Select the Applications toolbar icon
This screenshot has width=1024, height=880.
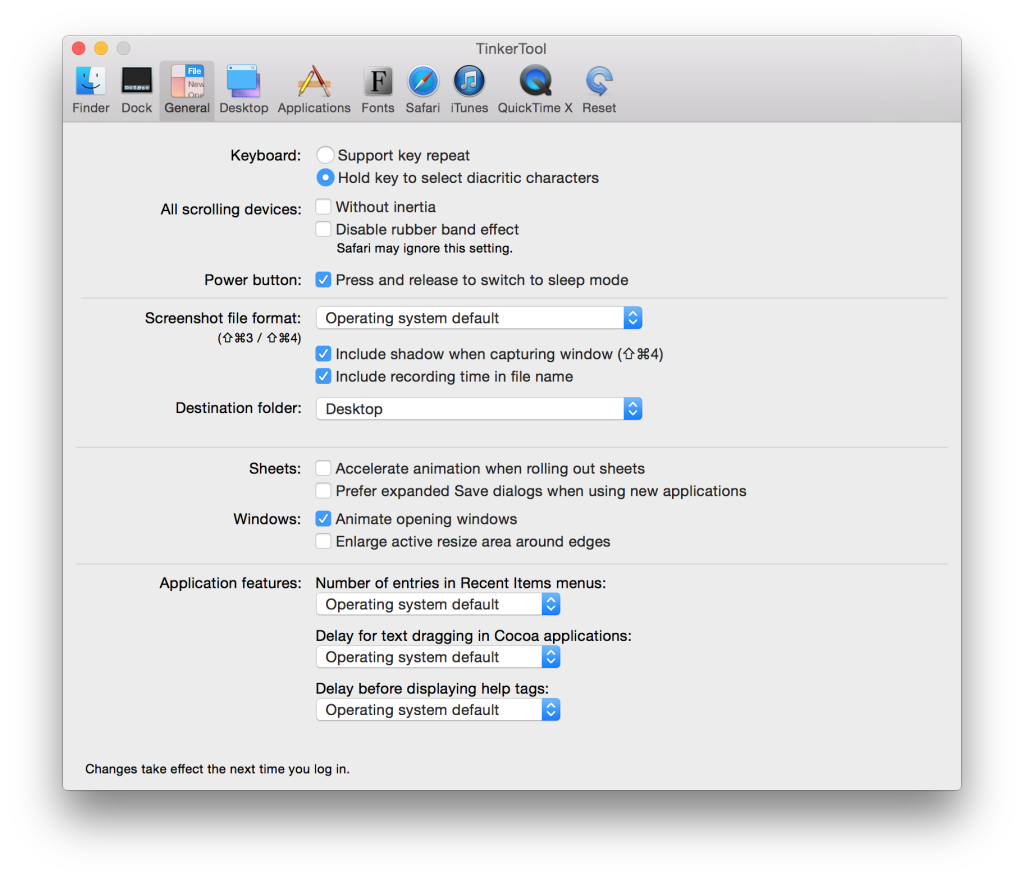pos(314,82)
